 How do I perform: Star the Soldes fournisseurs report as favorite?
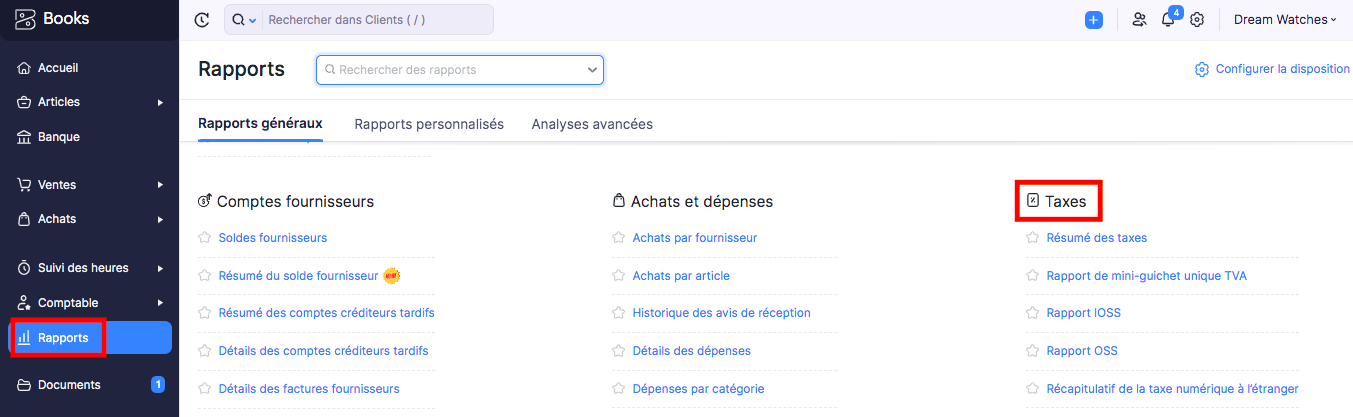coord(205,238)
